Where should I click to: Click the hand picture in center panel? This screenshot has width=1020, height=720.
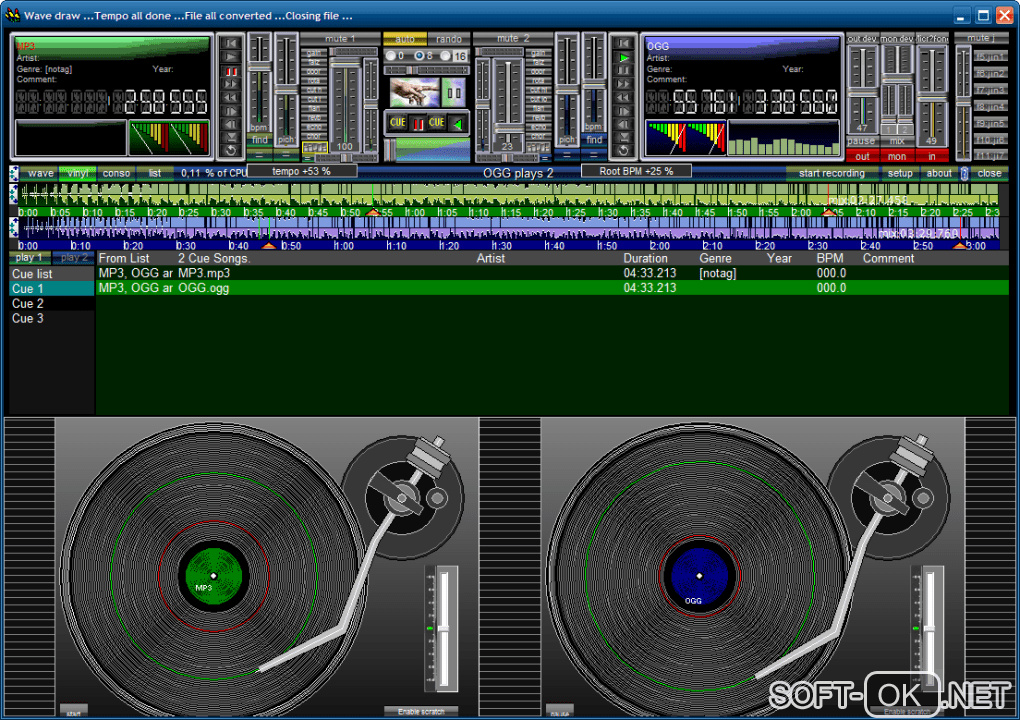[414, 92]
